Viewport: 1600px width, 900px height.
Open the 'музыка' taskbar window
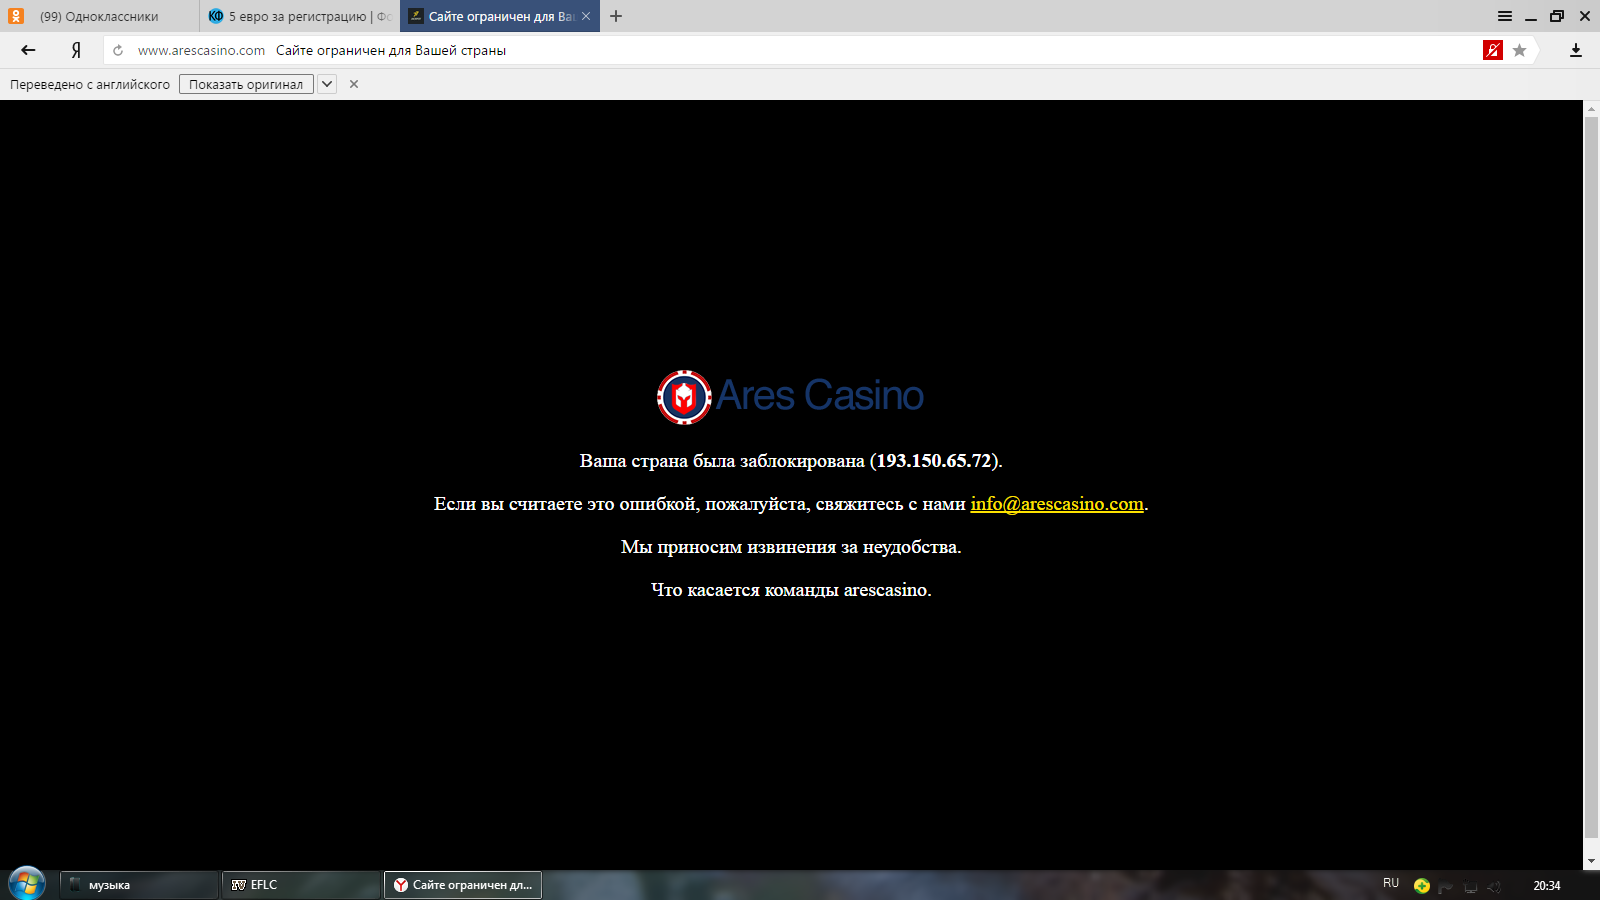[x=139, y=885]
